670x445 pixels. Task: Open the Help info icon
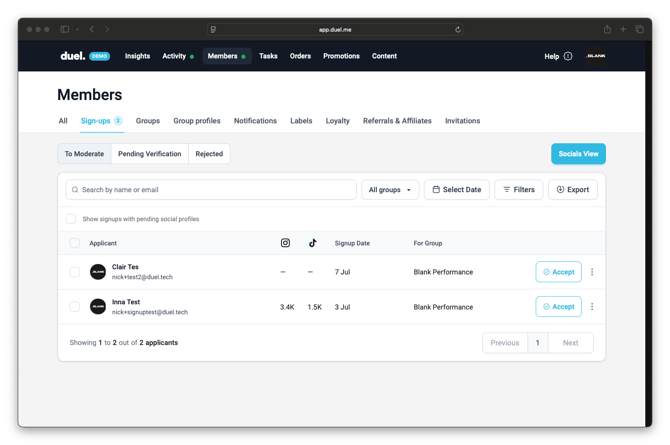click(568, 56)
